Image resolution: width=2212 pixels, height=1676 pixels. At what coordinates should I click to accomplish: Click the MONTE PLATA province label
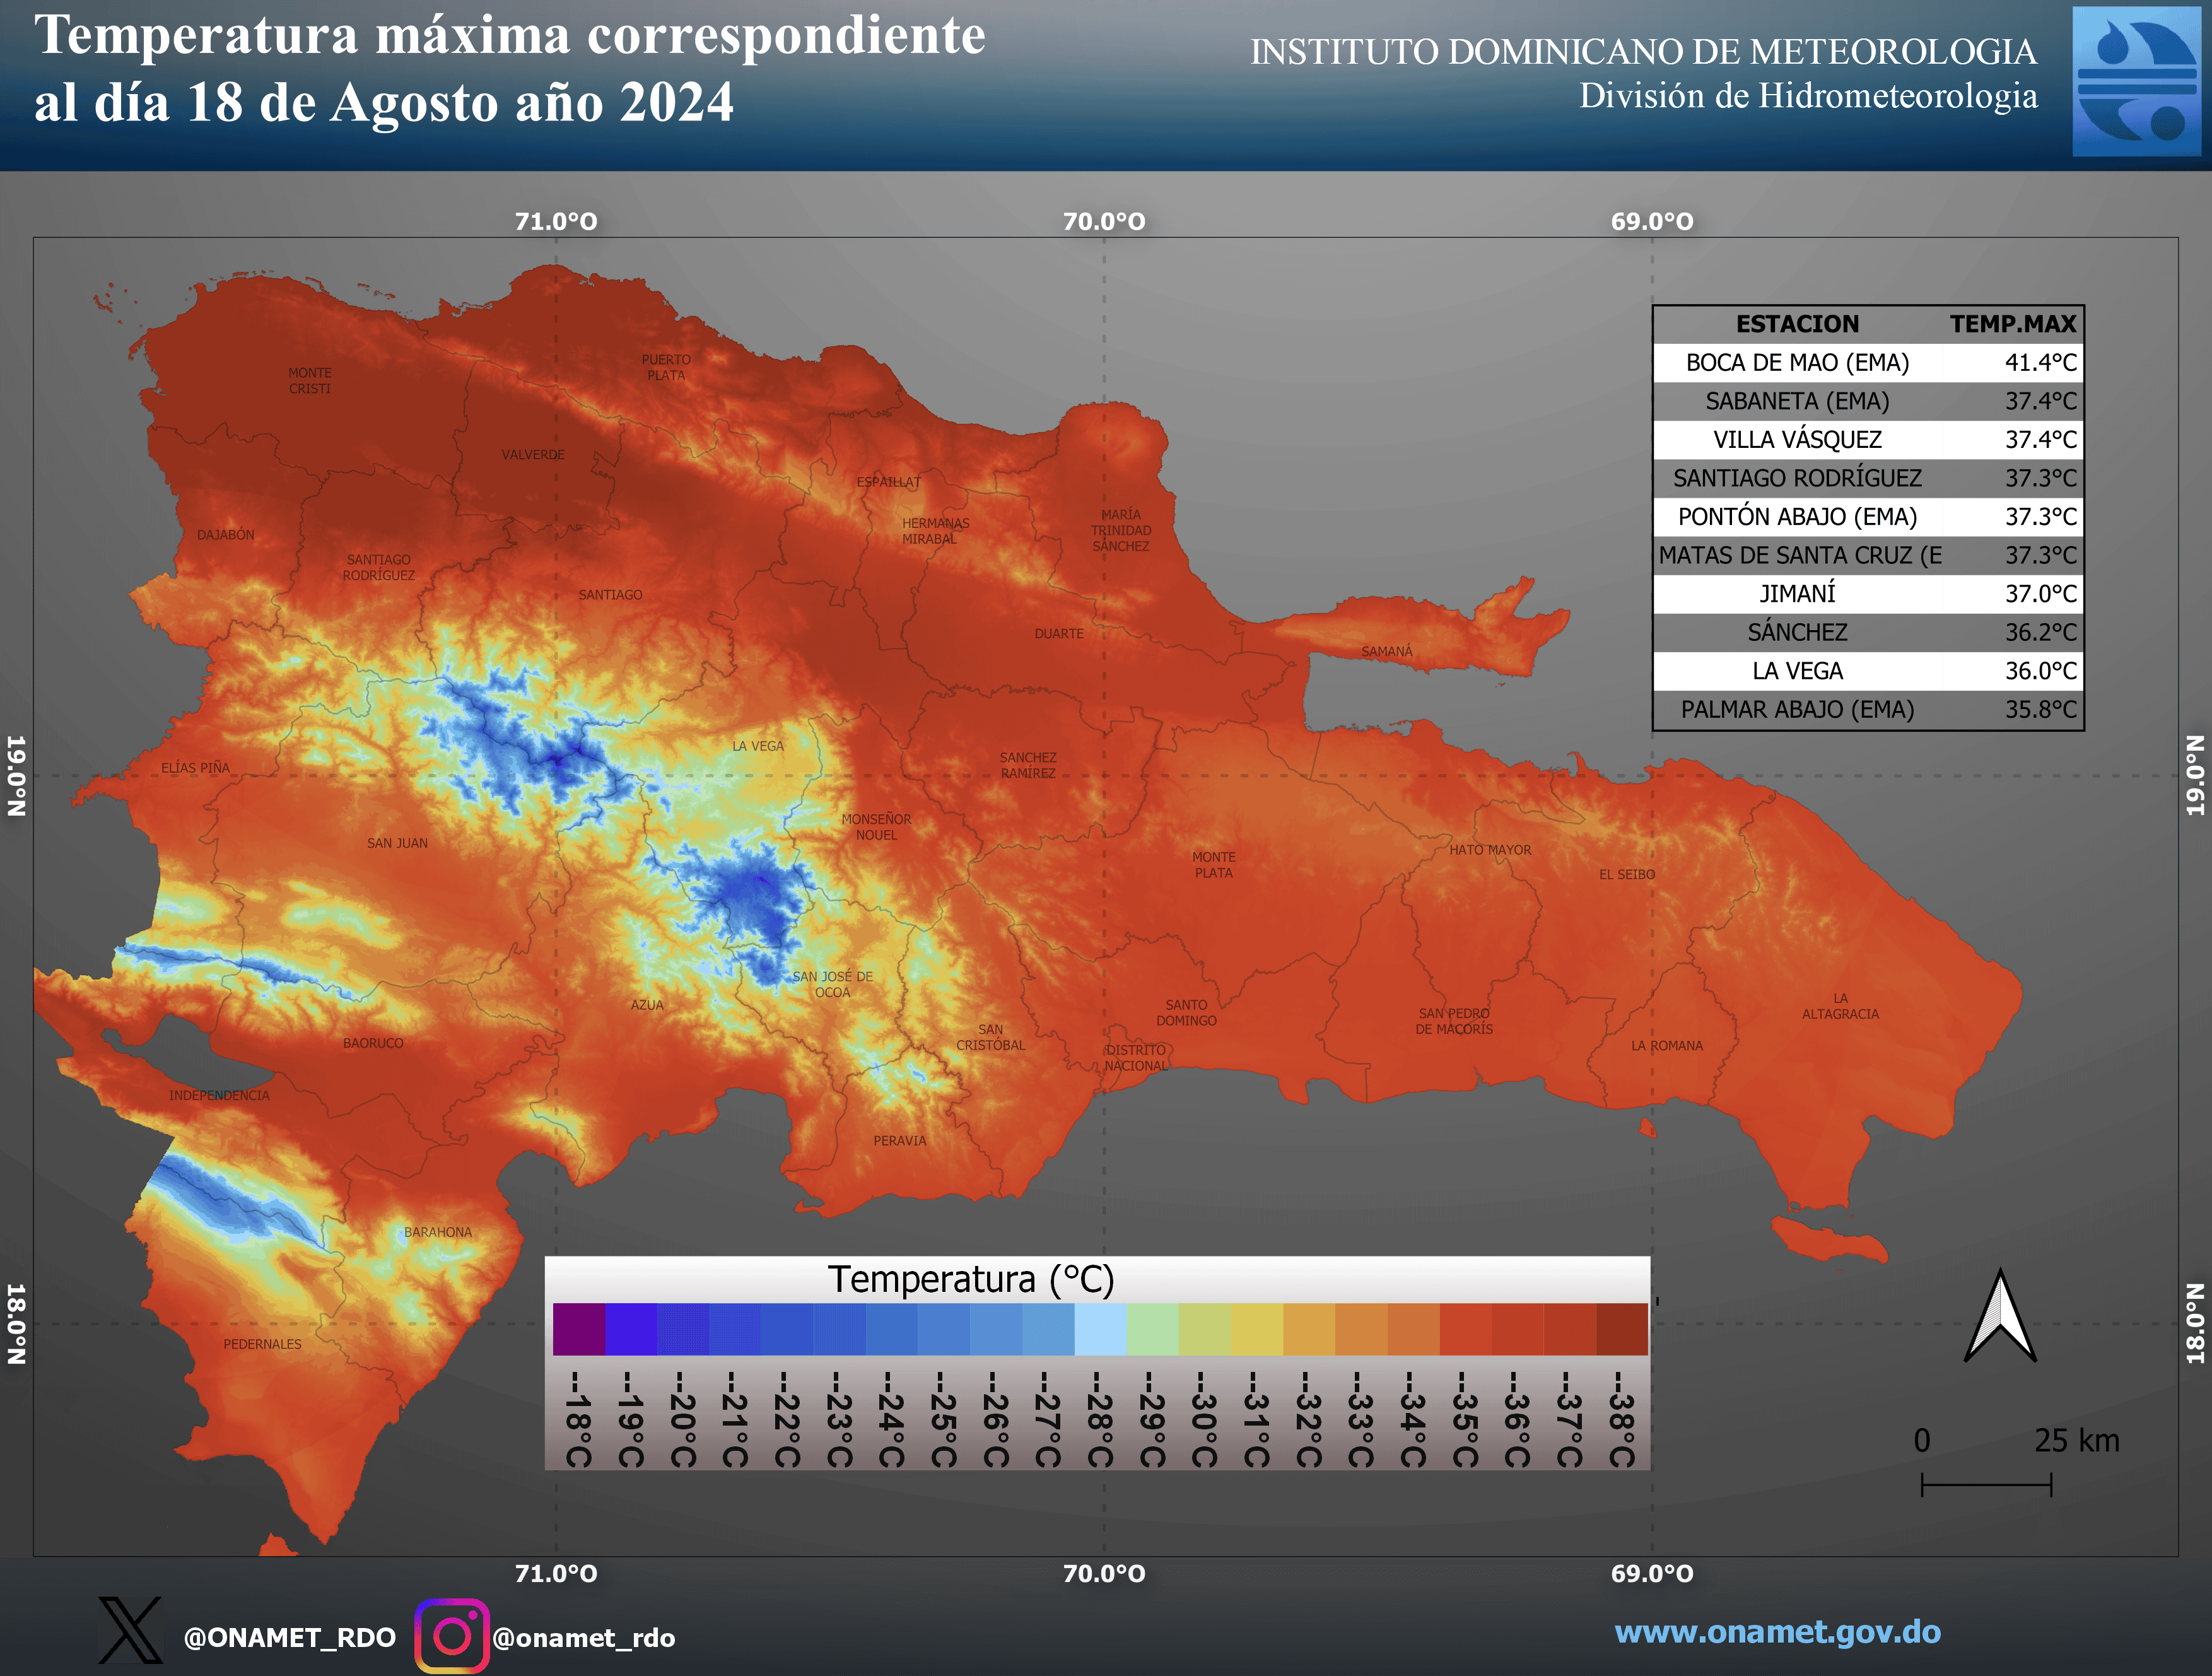1214,865
